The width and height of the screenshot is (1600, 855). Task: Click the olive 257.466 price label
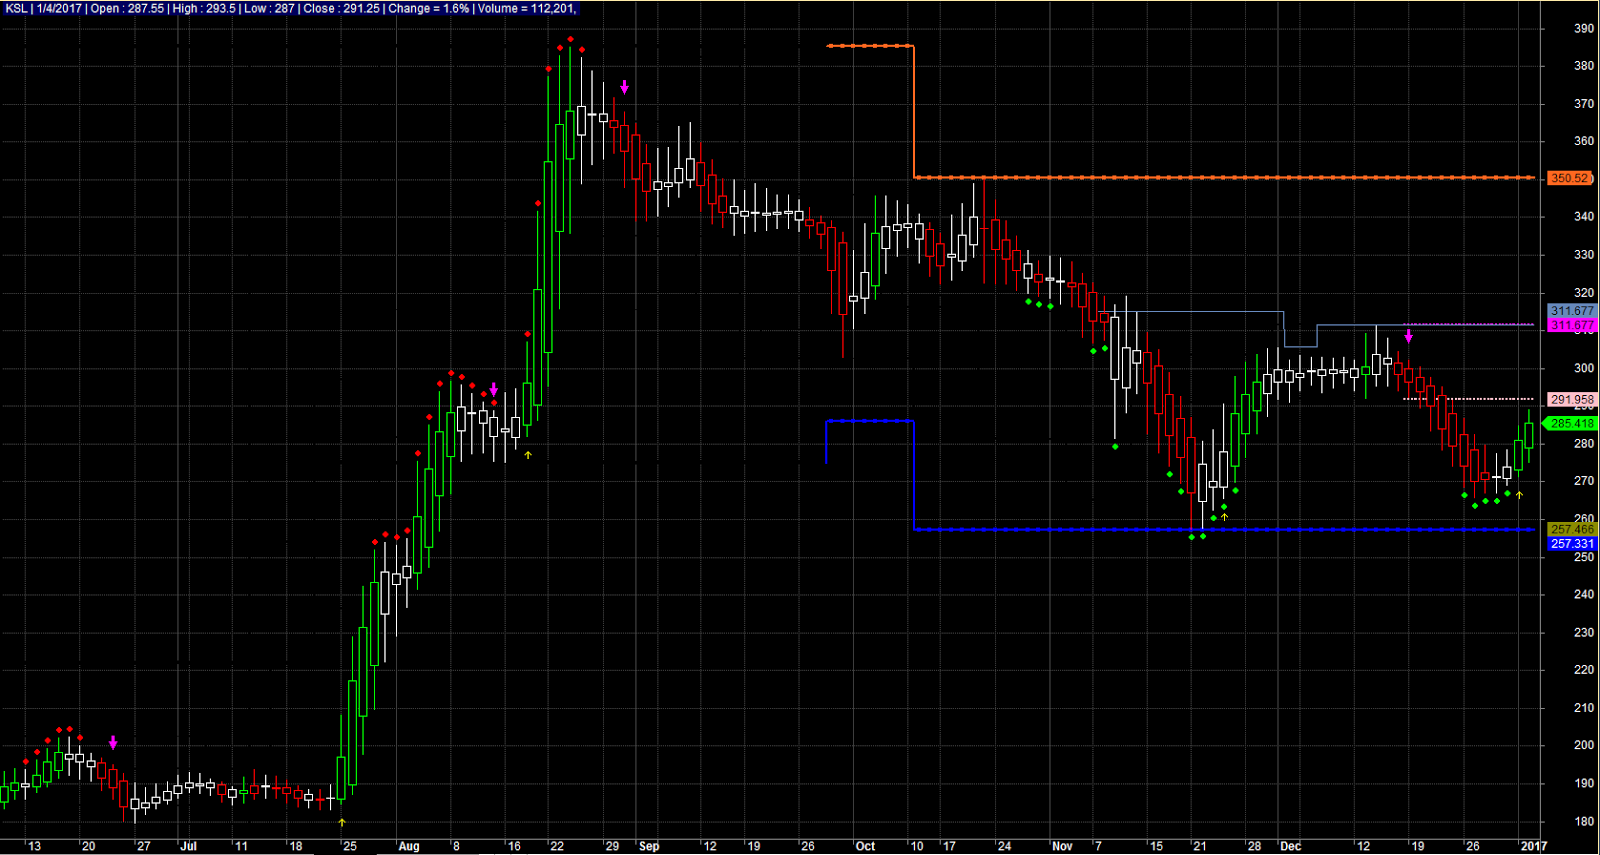(x=1572, y=529)
